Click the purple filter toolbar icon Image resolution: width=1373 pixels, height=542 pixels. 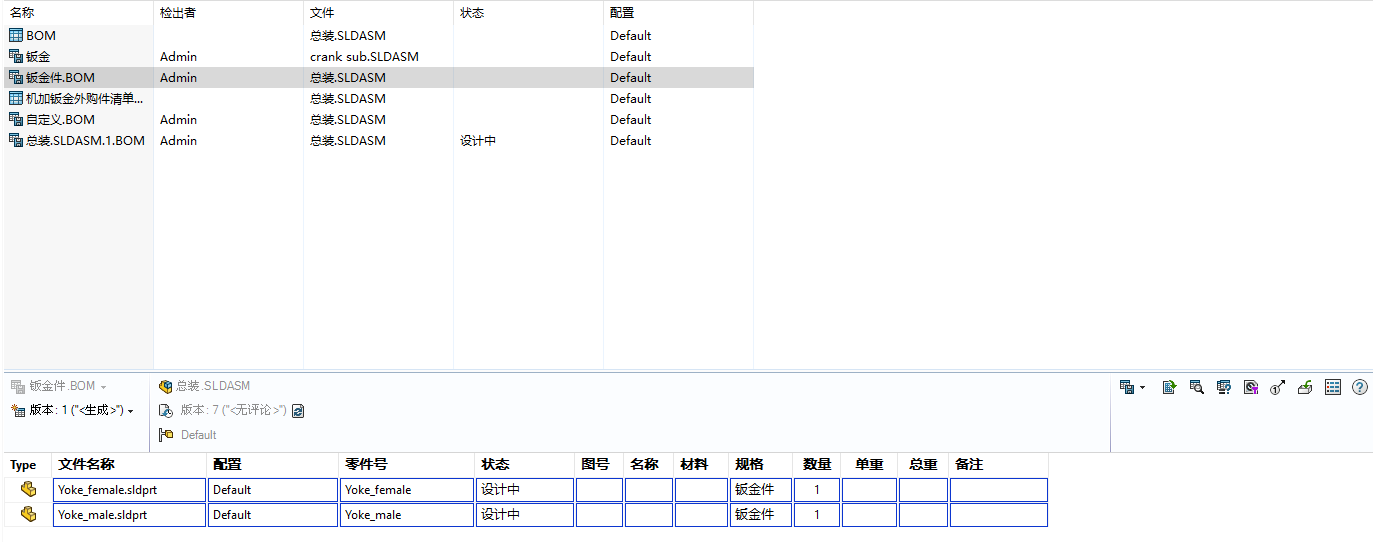pyautogui.click(x=1250, y=387)
